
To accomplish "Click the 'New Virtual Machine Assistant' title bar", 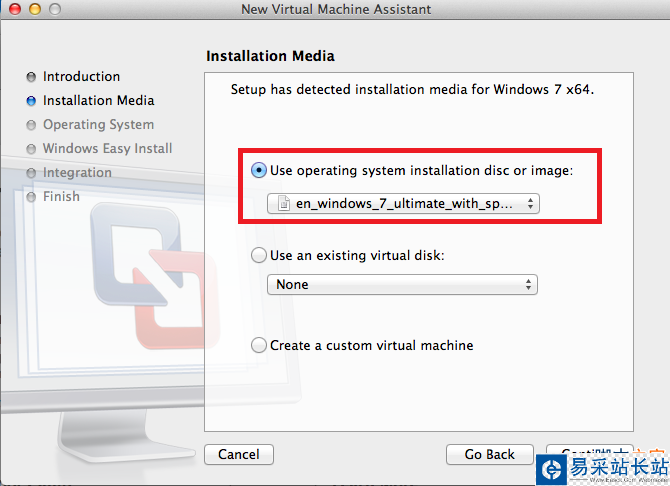I will coord(336,9).
